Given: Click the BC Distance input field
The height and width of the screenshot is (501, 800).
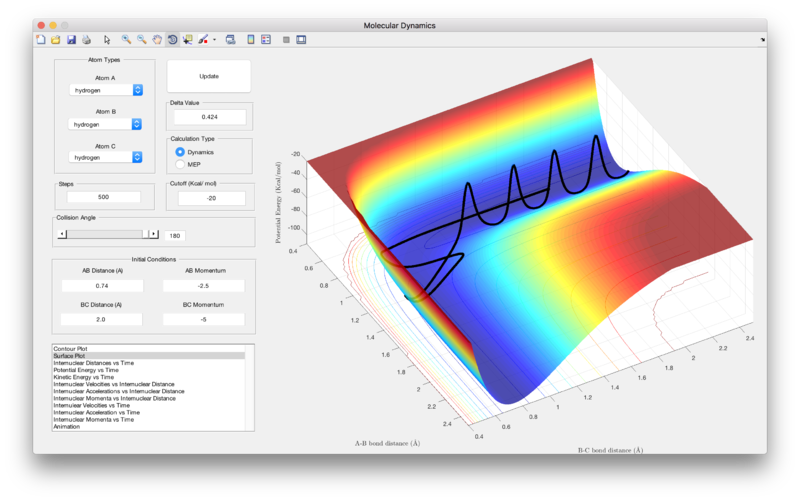Looking at the screenshot, I should click(x=101, y=319).
